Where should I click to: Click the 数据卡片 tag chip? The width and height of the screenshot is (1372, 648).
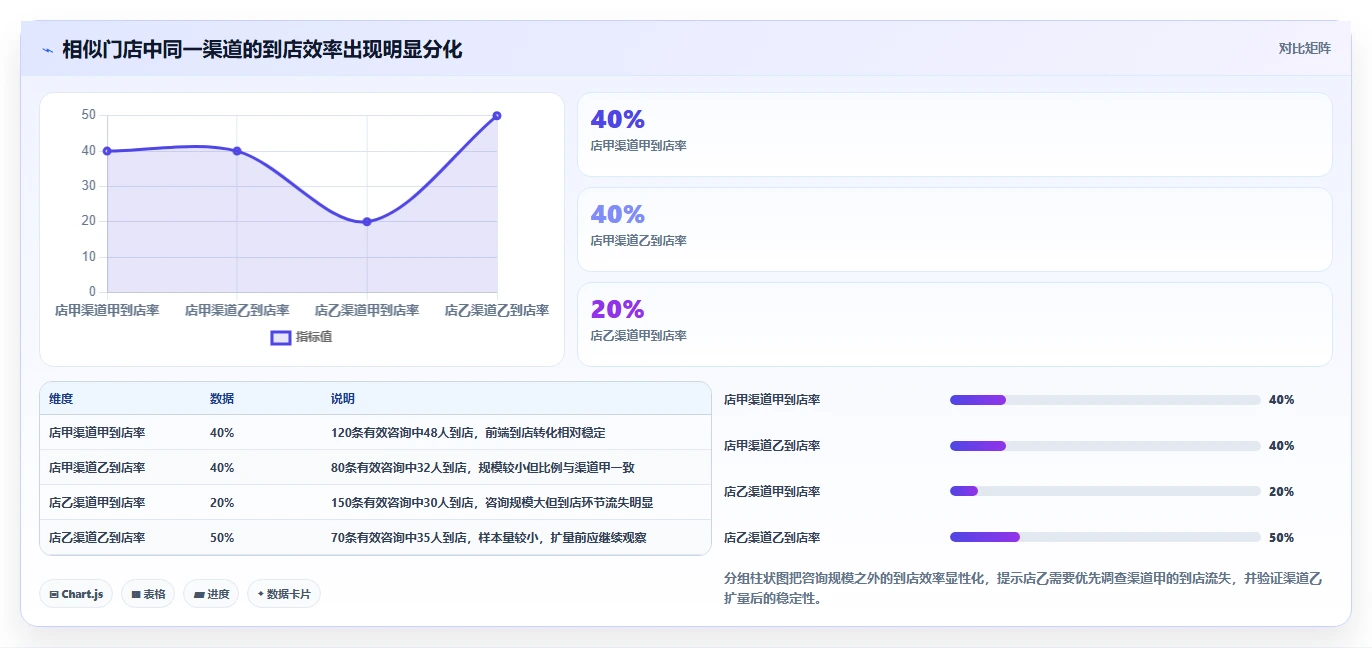tap(284, 594)
